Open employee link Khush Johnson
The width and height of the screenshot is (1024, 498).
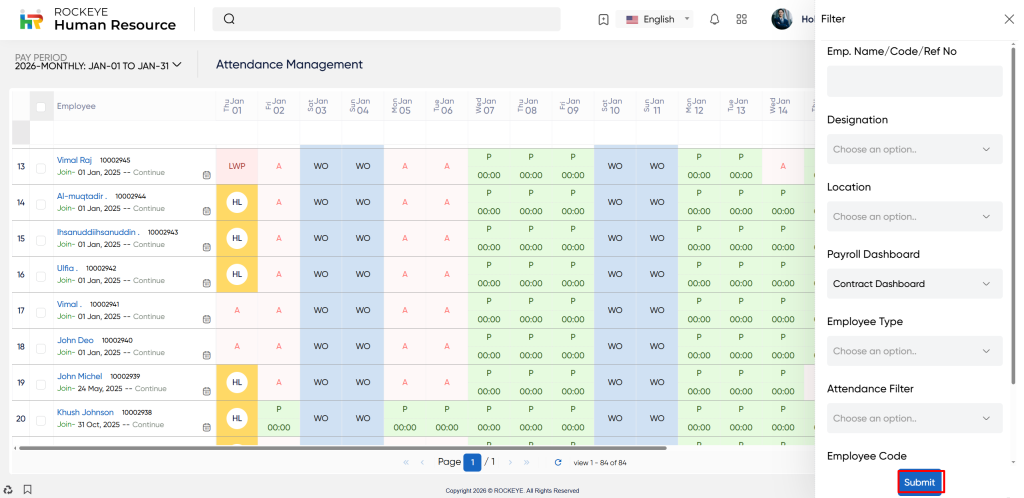(x=85, y=412)
